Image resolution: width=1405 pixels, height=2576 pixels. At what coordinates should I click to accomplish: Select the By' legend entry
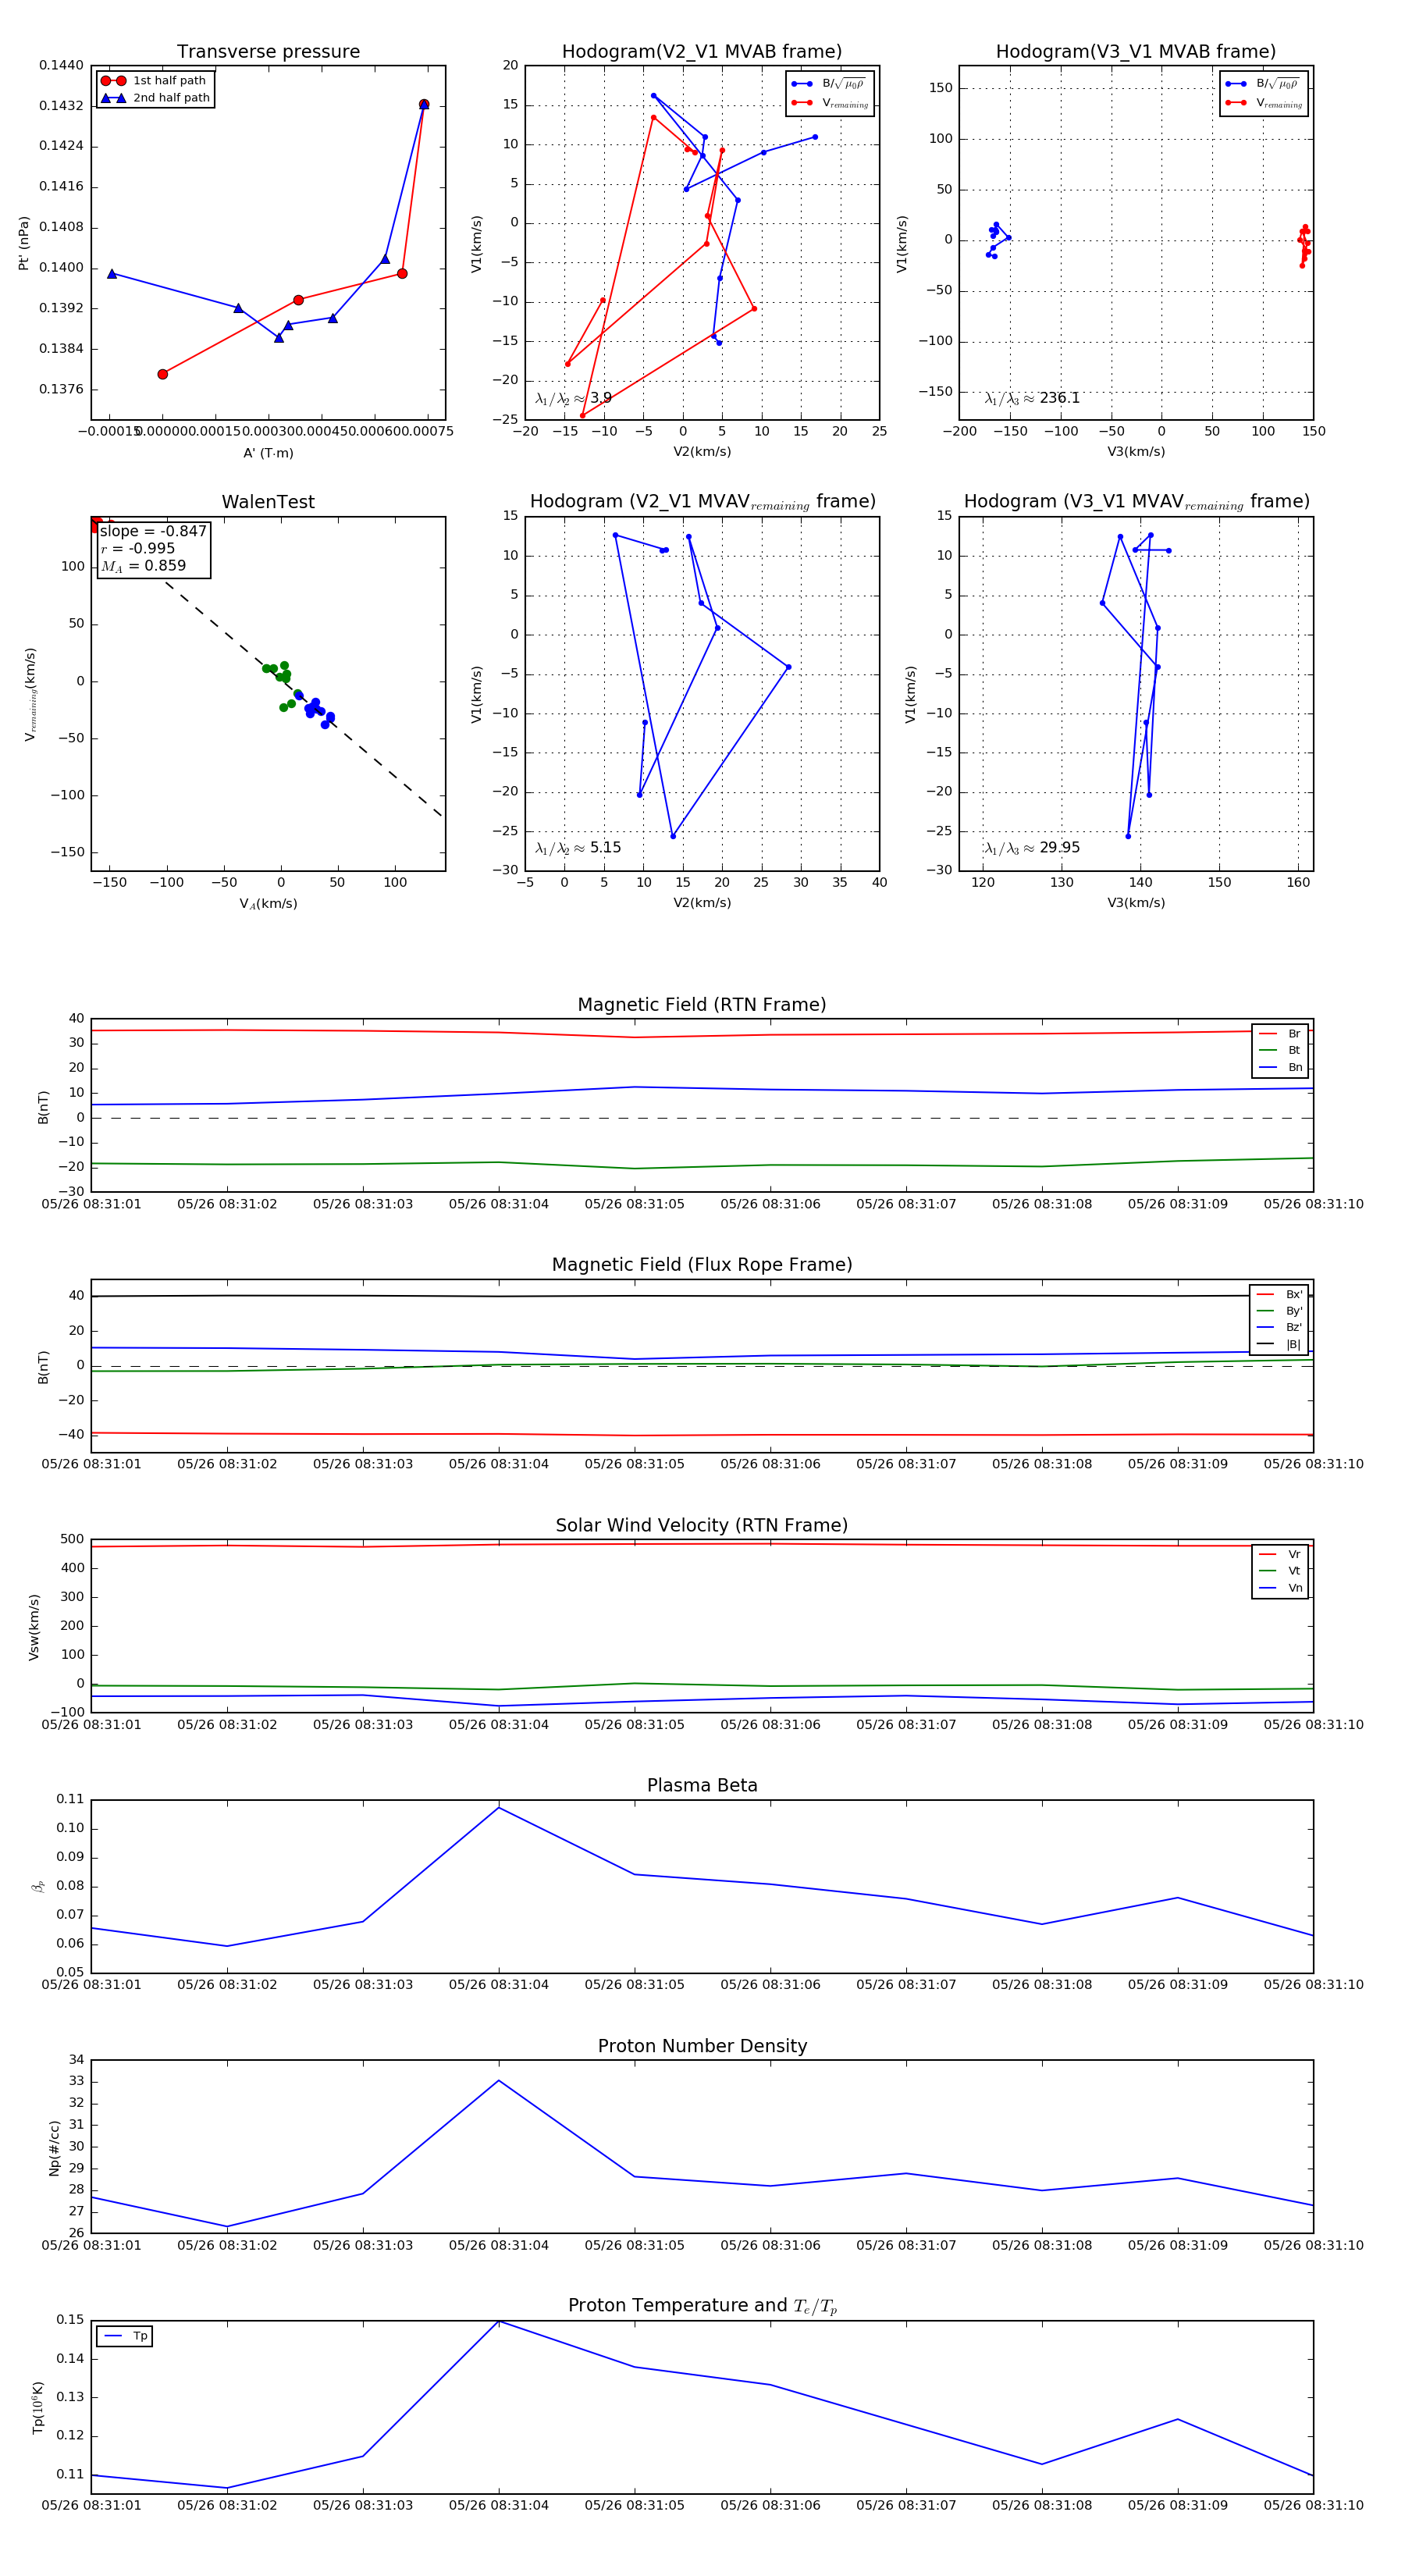1280,1311
